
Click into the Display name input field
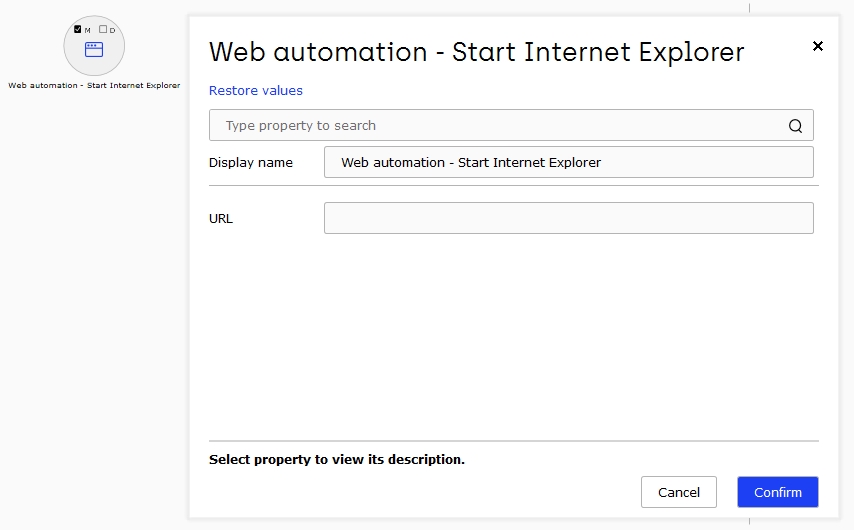pos(569,162)
